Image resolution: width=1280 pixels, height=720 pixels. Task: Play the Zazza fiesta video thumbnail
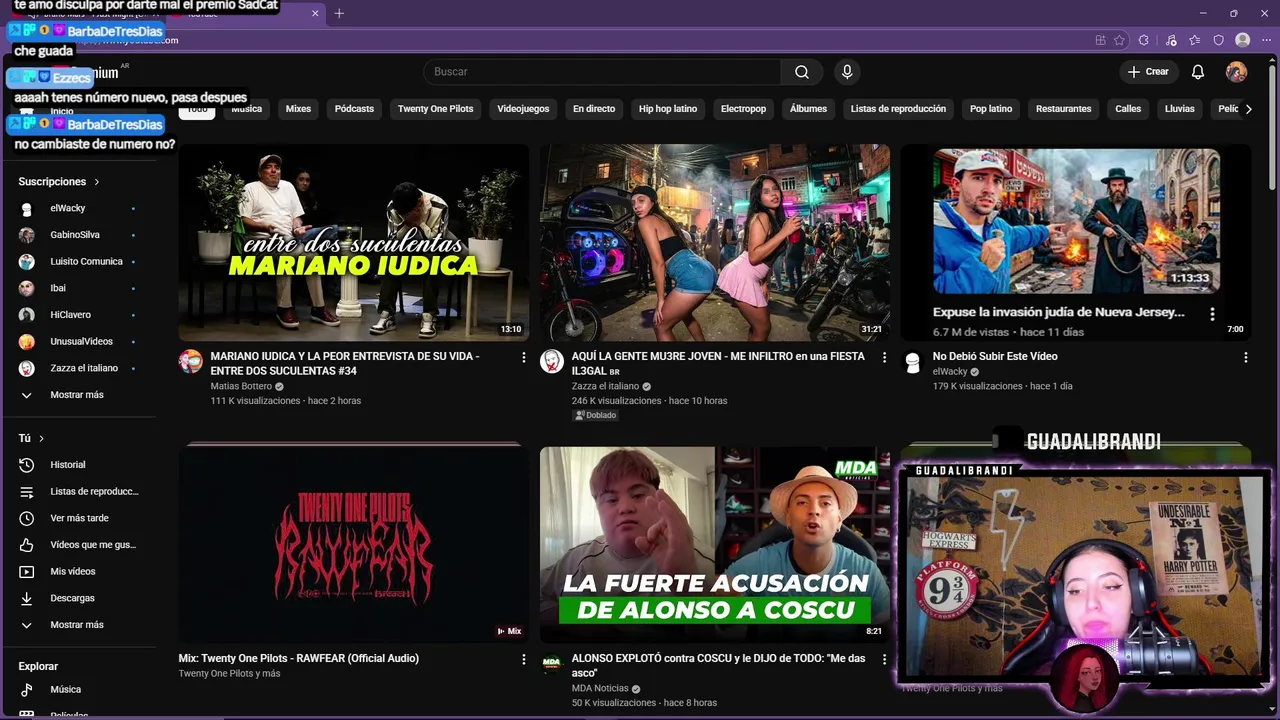(715, 243)
